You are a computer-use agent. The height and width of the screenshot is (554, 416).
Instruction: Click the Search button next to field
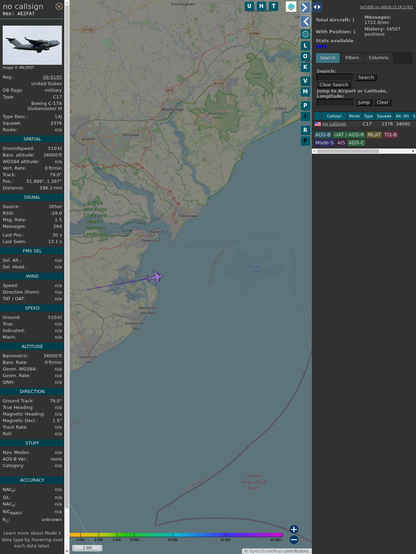pos(366,77)
